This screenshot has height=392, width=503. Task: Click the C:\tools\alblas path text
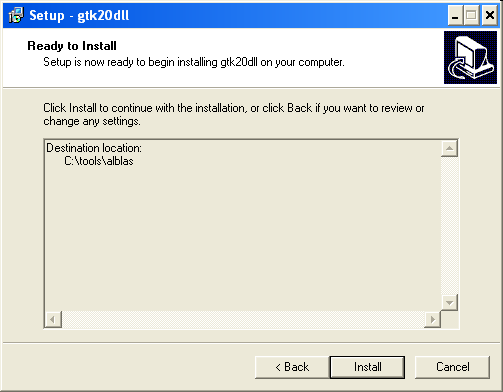[99, 161]
